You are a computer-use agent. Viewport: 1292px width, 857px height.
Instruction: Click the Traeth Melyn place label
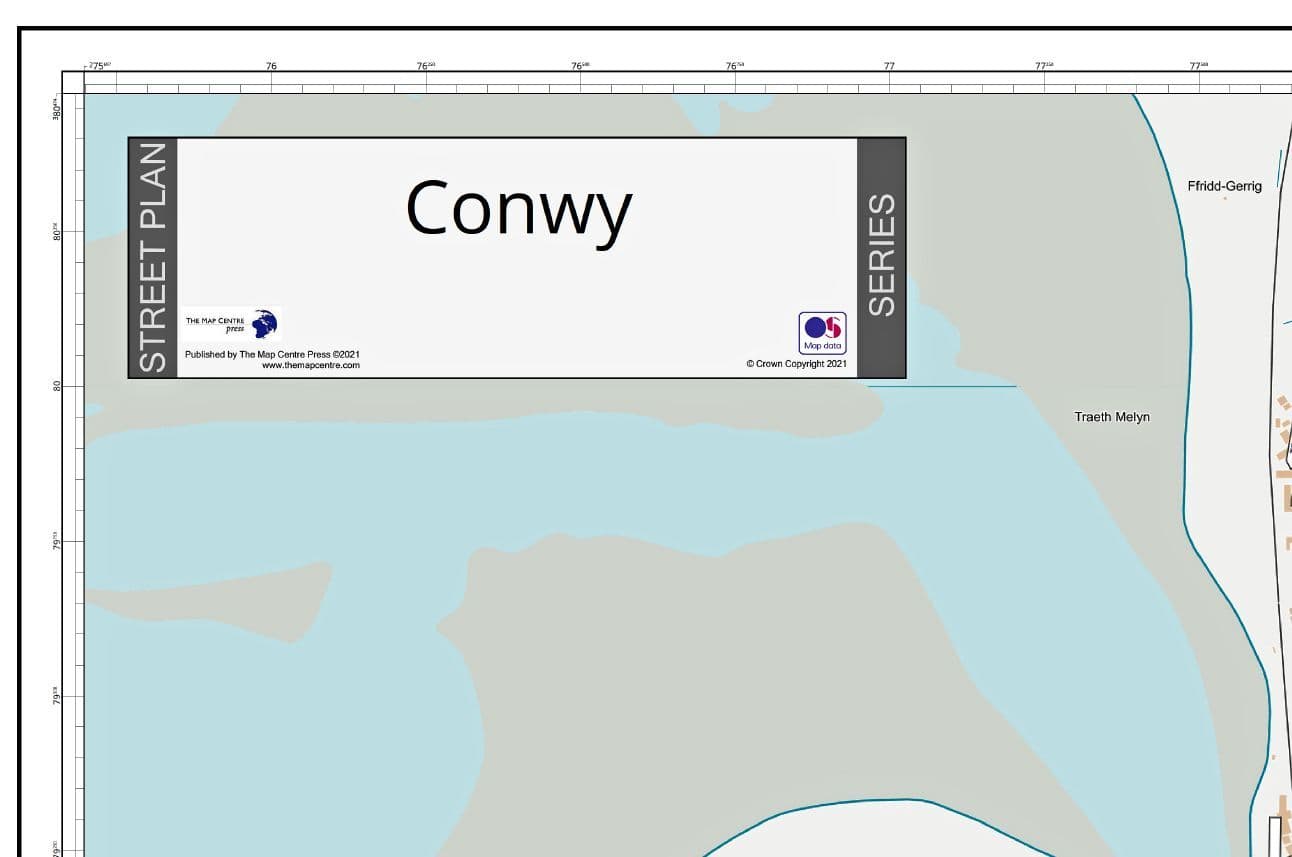coord(1111,417)
